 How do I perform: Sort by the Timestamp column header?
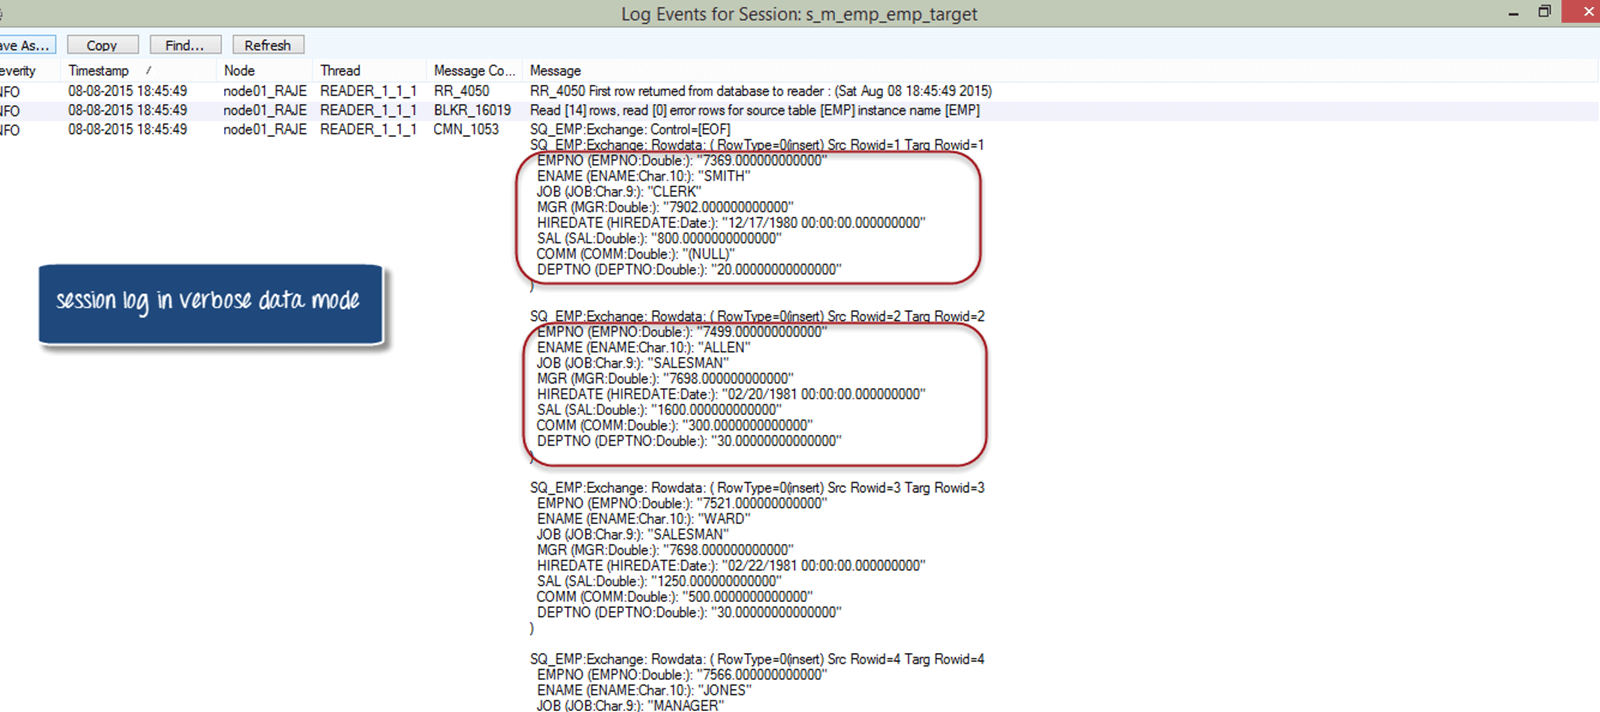(99, 71)
